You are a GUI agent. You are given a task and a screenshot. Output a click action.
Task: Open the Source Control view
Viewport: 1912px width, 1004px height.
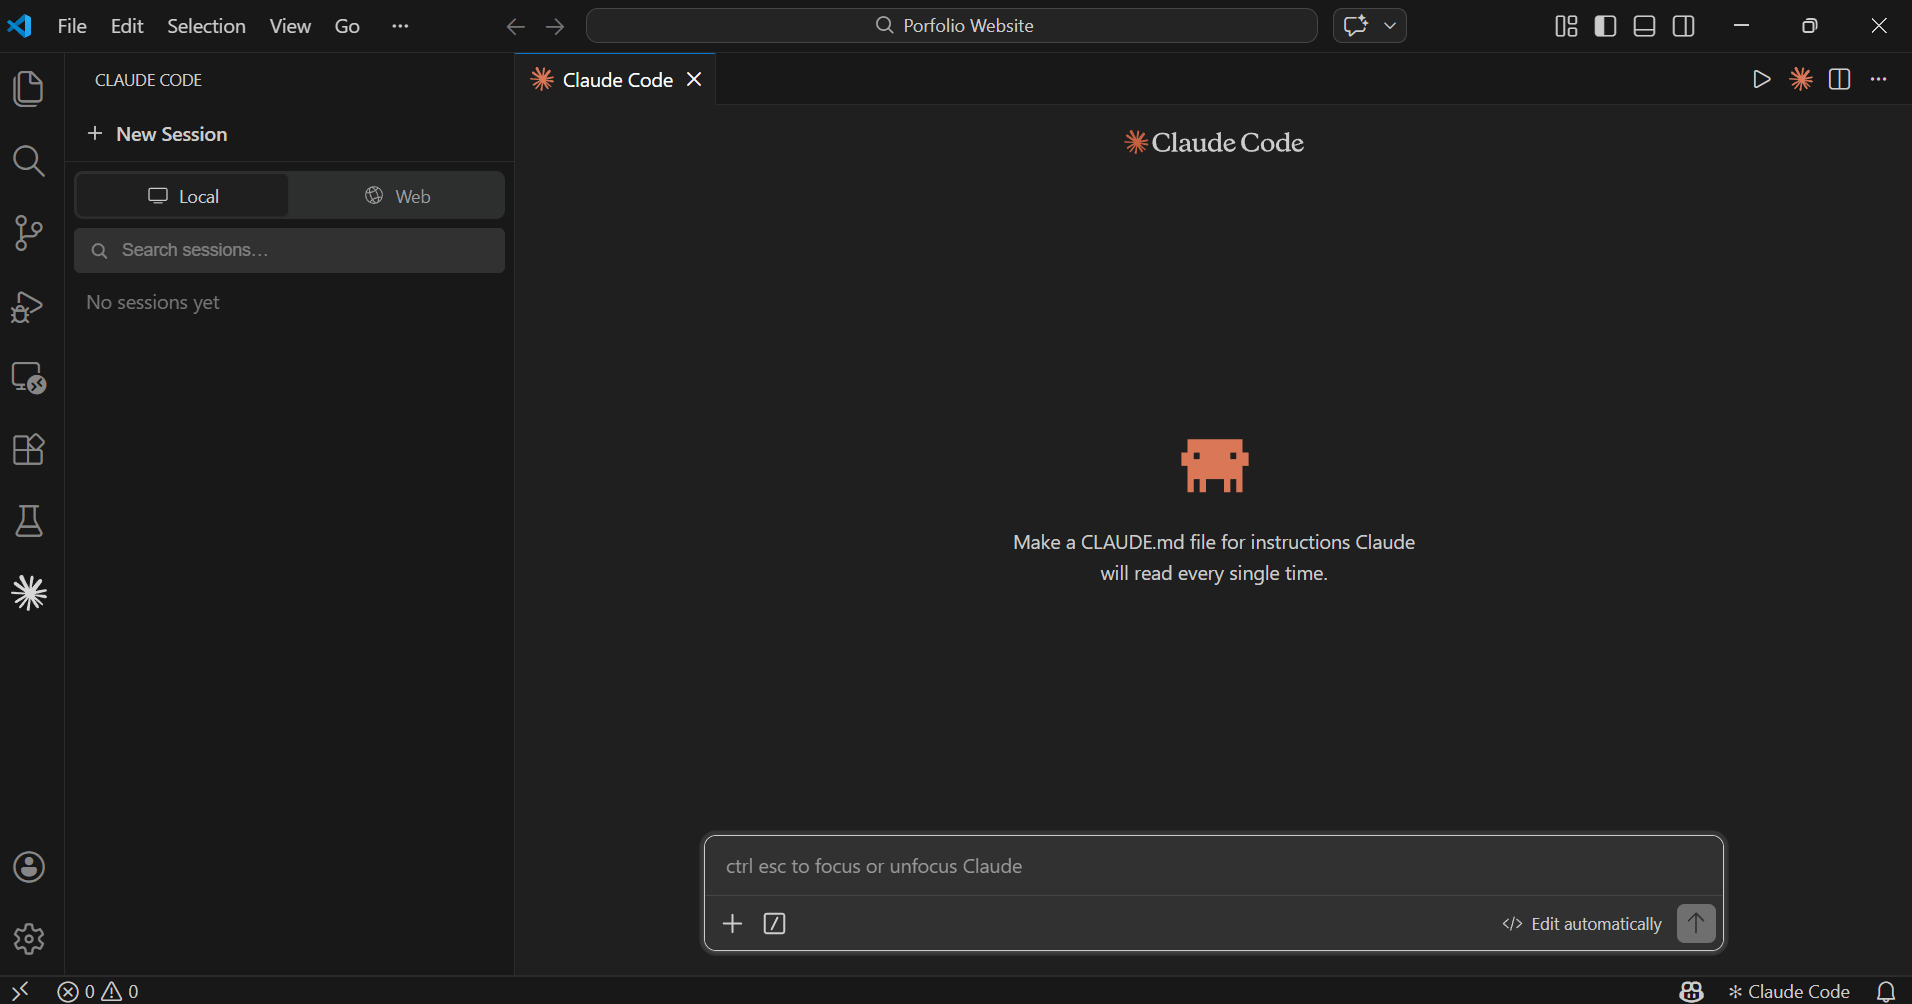[x=29, y=233]
